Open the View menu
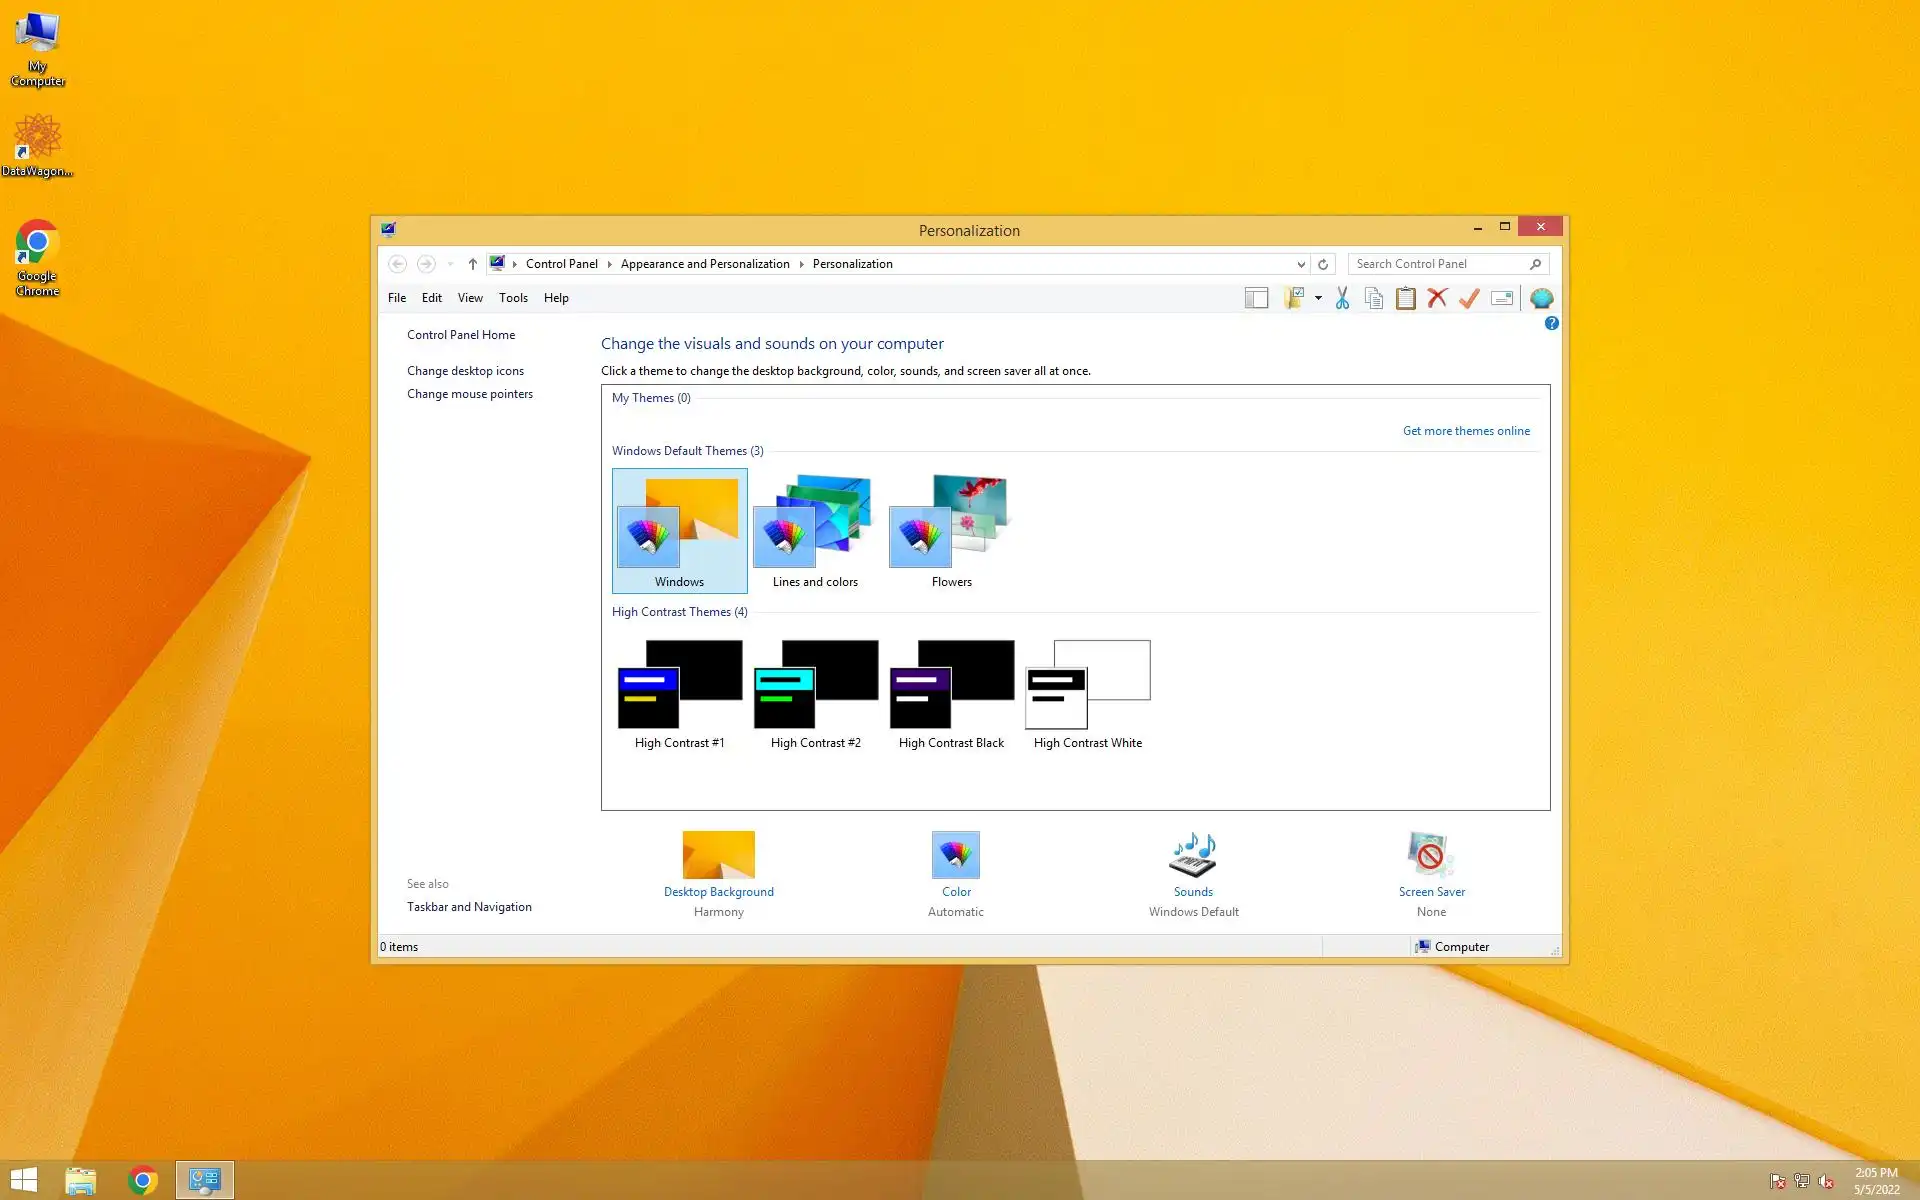This screenshot has height=1200, width=1920. click(x=470, y=298)
